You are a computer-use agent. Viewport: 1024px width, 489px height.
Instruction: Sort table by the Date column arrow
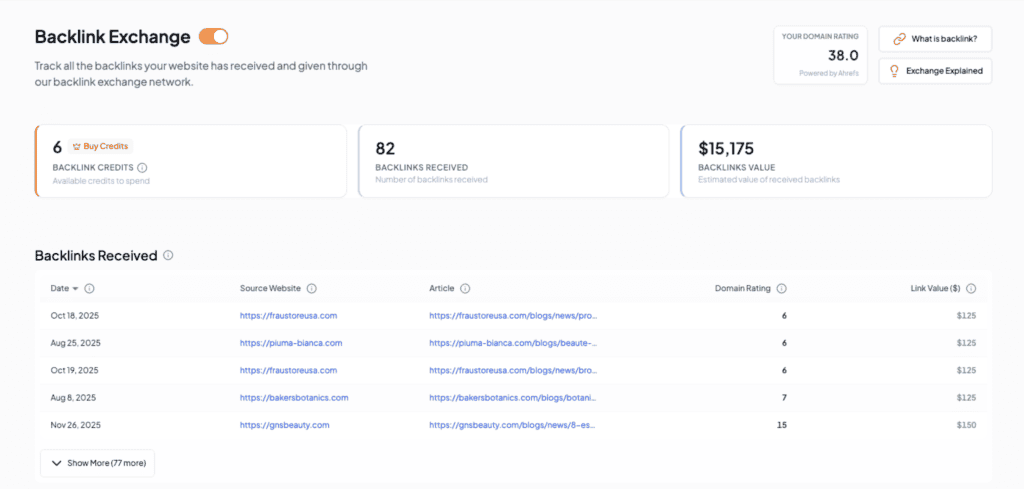click(76, 289)
